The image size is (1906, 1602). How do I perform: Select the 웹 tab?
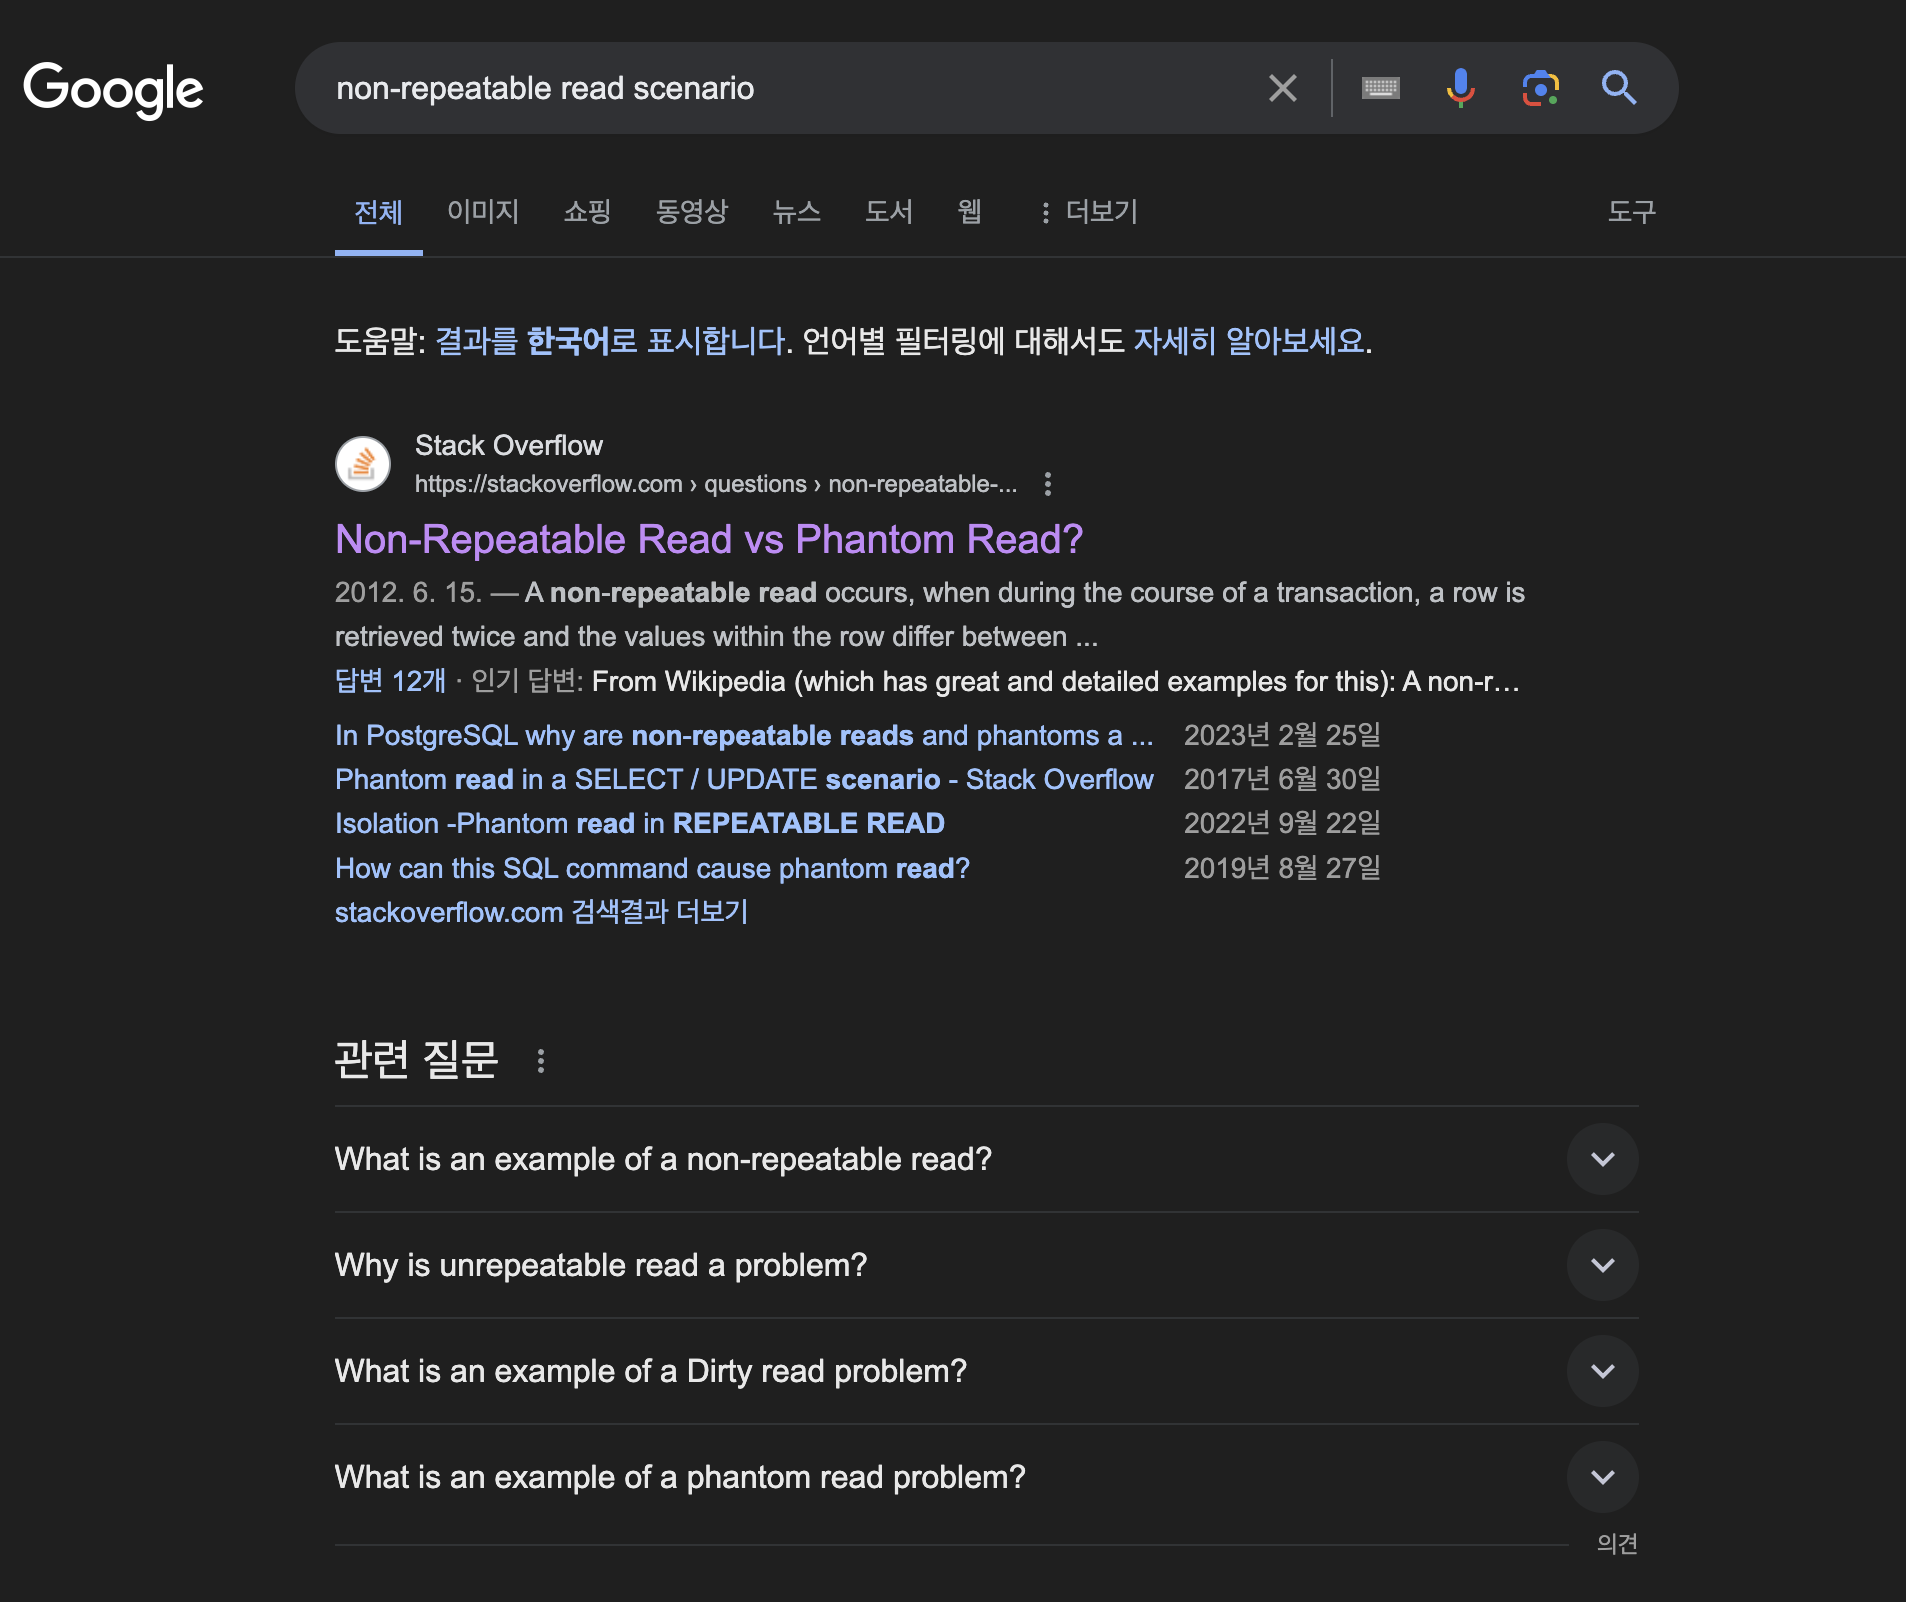coord(969,212)
